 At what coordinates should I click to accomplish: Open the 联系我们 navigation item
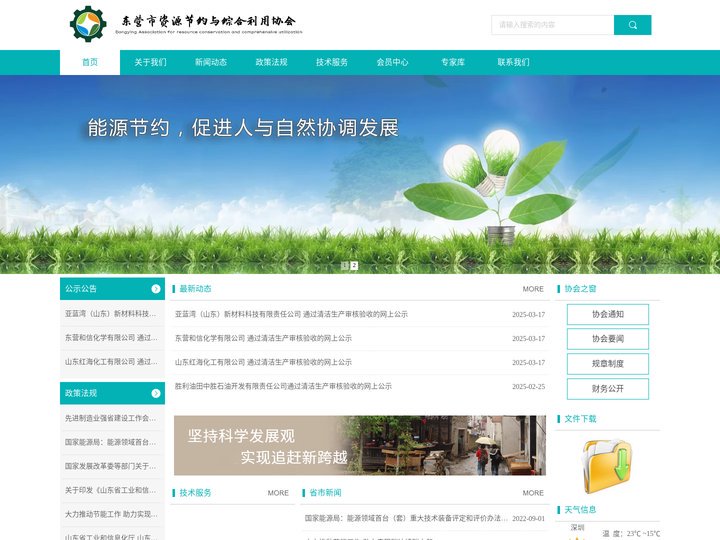pyautogui.click(x=513, y=62)
